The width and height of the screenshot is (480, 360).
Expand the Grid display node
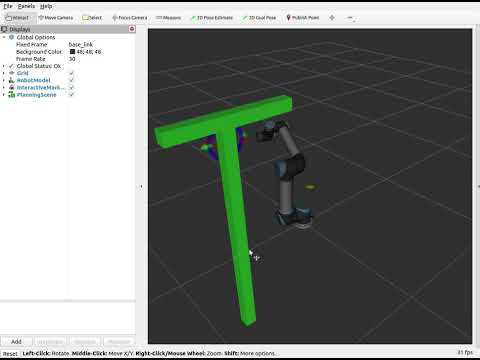point(4,73)
